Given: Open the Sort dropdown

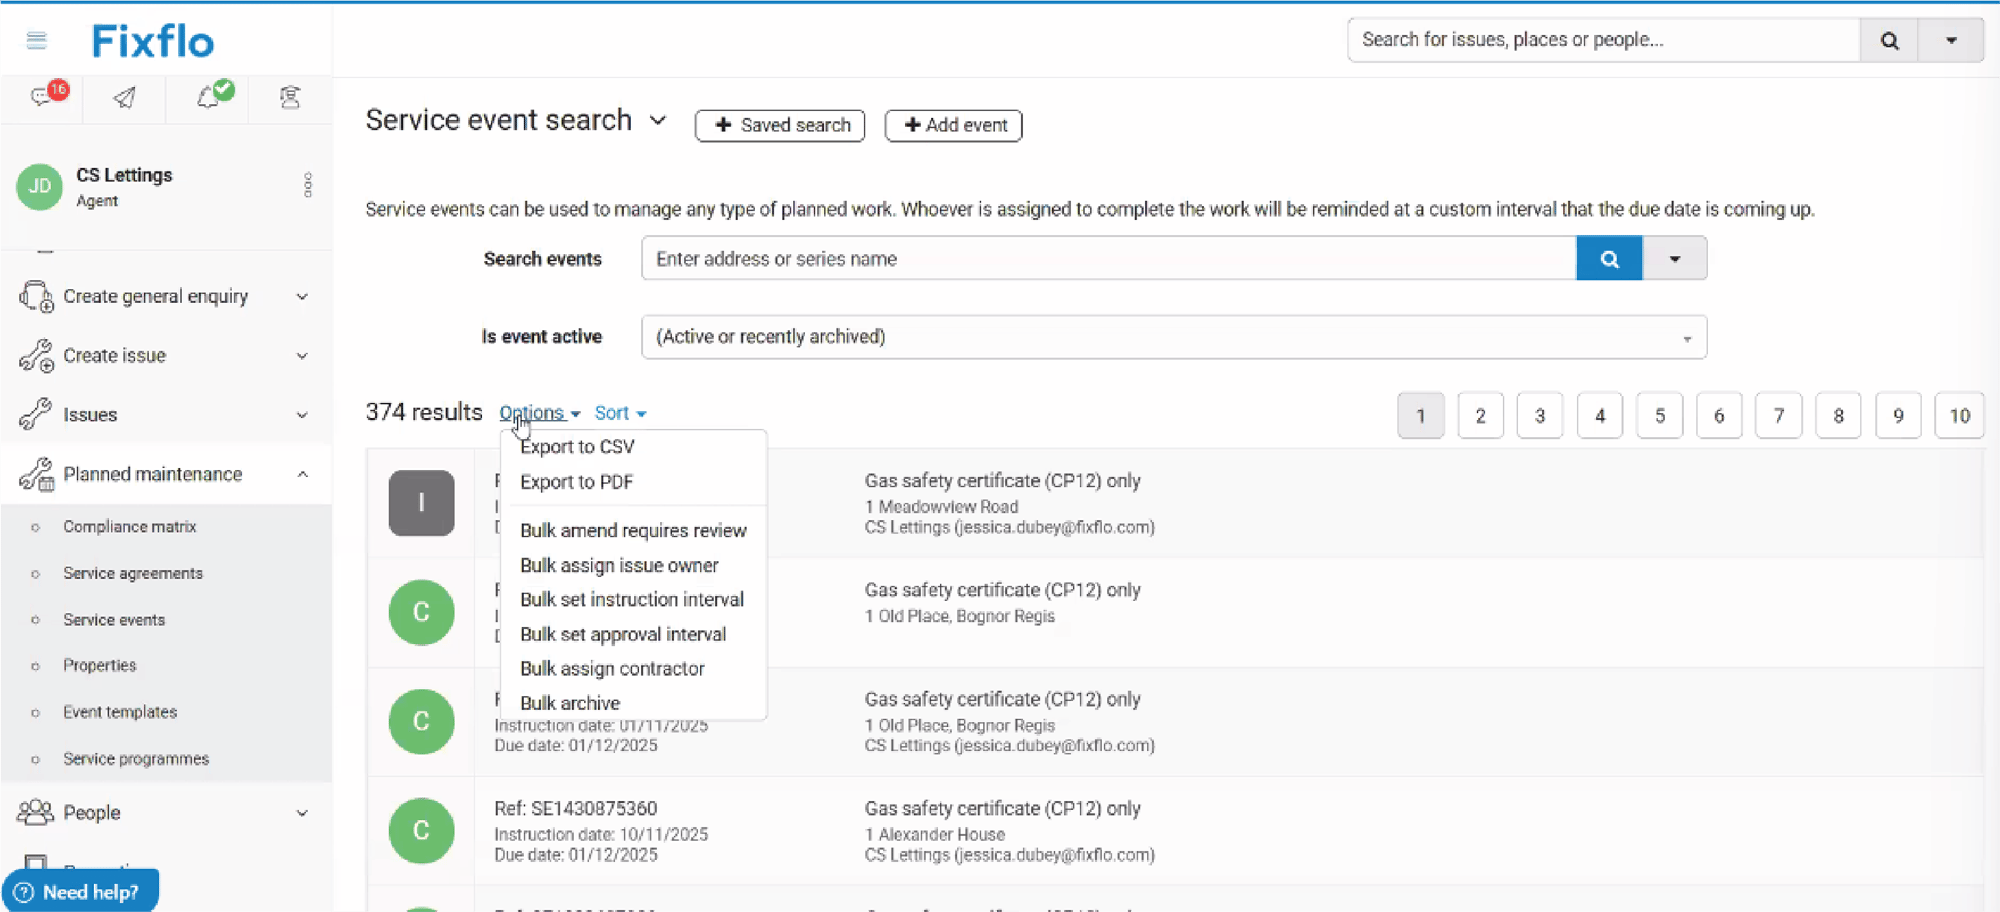Looking at the screenshot, I should coord(619,413).
